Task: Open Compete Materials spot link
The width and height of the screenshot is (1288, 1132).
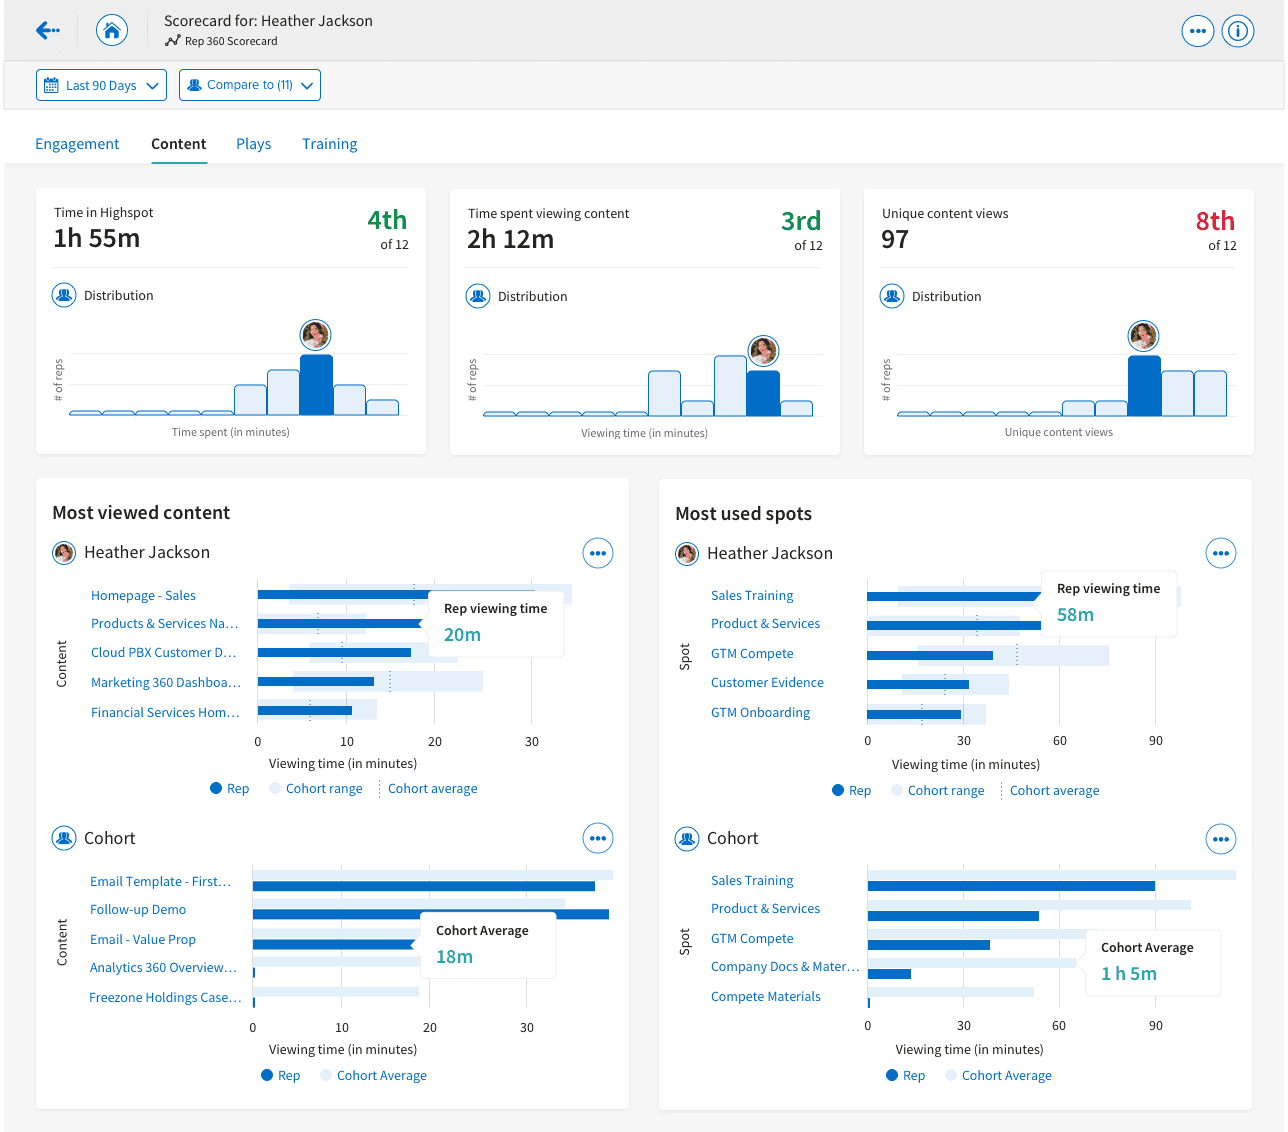Action: pyautogui.click(x=765, y=996)
